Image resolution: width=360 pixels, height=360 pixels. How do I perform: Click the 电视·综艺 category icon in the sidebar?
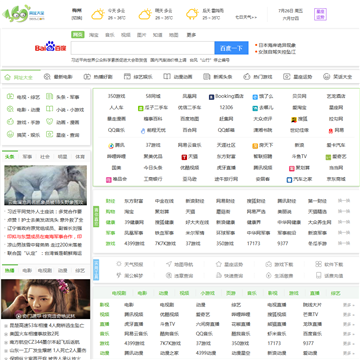click(x=10, y=97)
